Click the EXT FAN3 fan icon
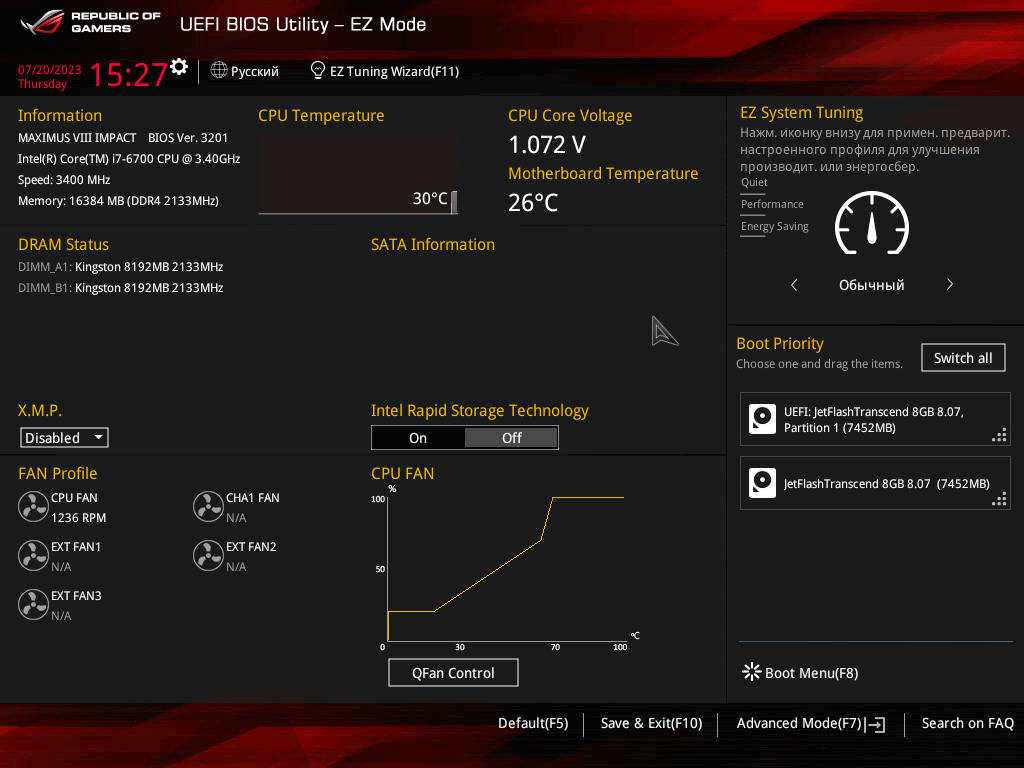 33,604
